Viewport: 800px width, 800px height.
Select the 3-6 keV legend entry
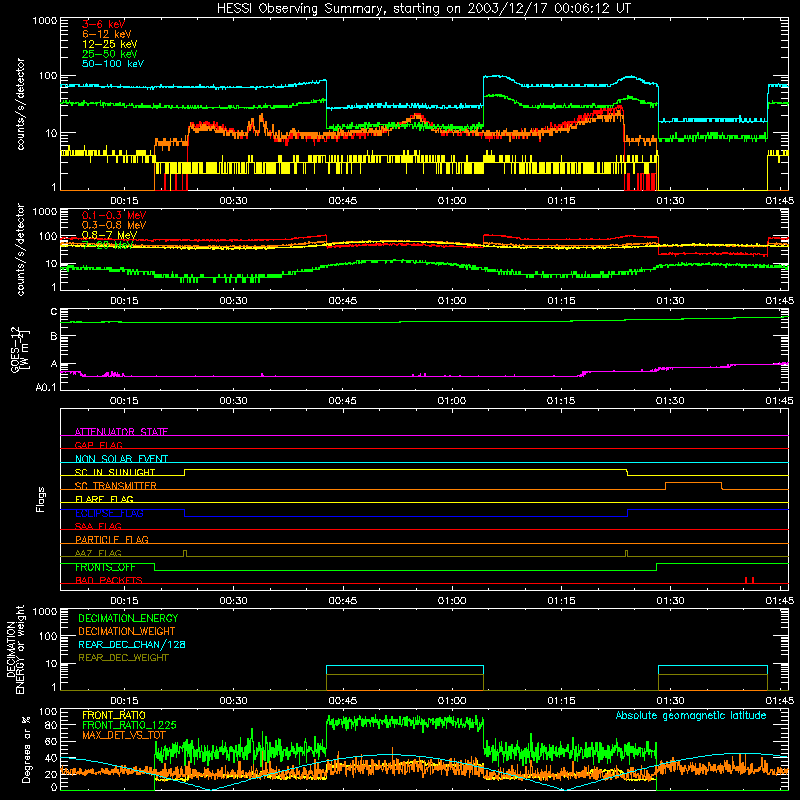click(103, 24)
